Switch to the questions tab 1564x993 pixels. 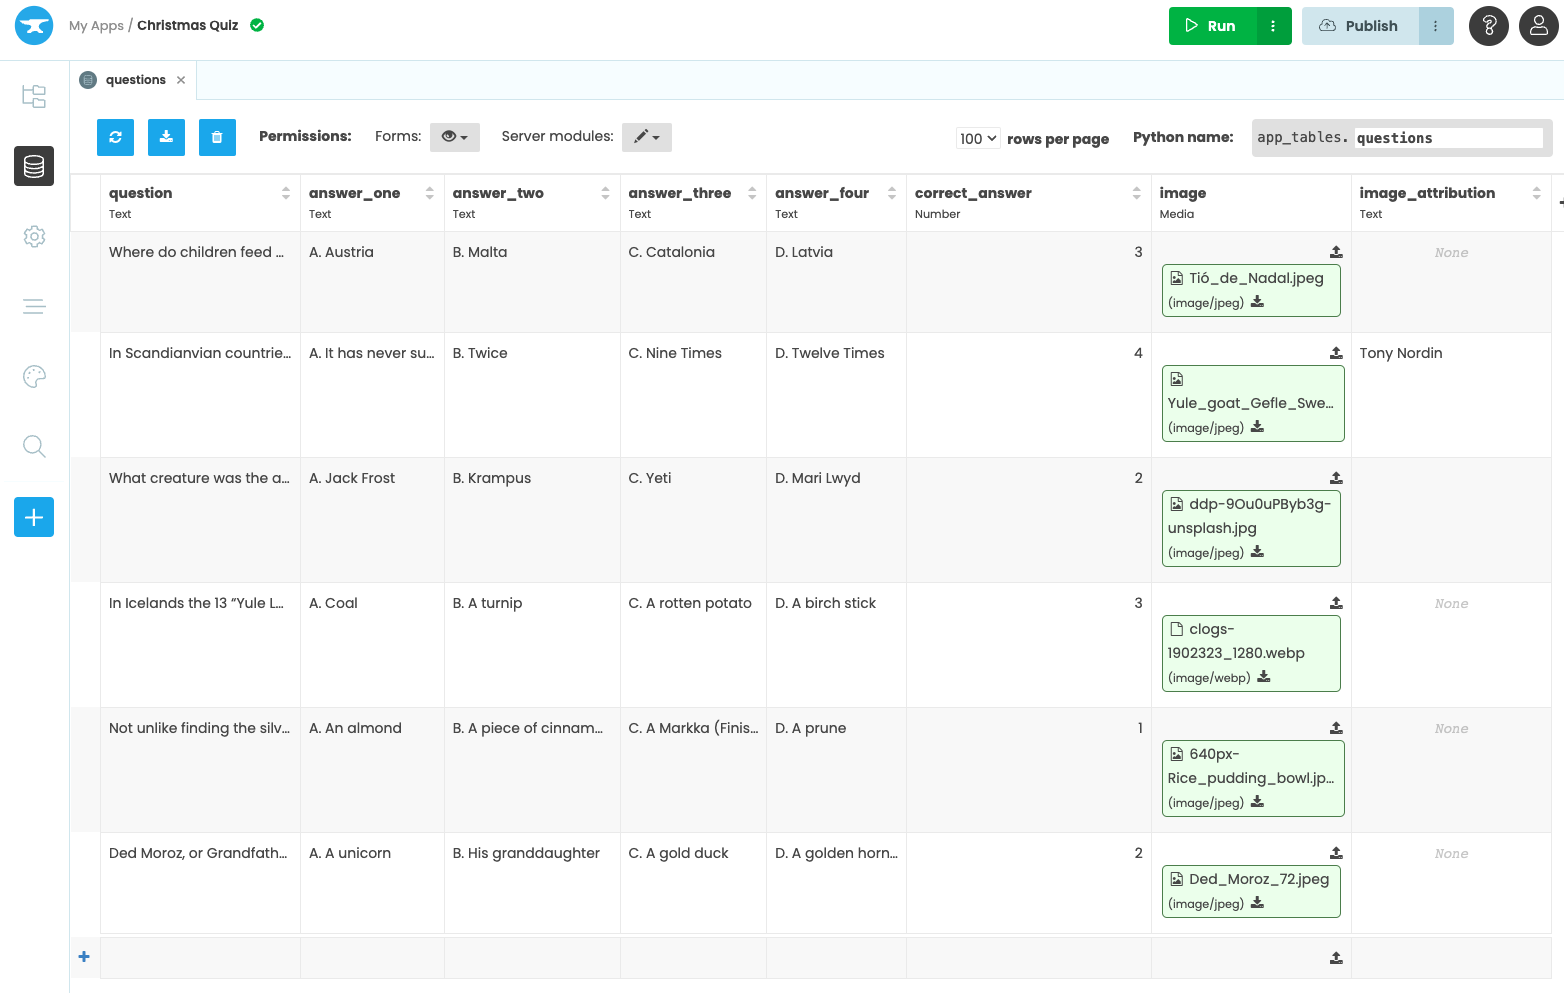coord(135,80)
